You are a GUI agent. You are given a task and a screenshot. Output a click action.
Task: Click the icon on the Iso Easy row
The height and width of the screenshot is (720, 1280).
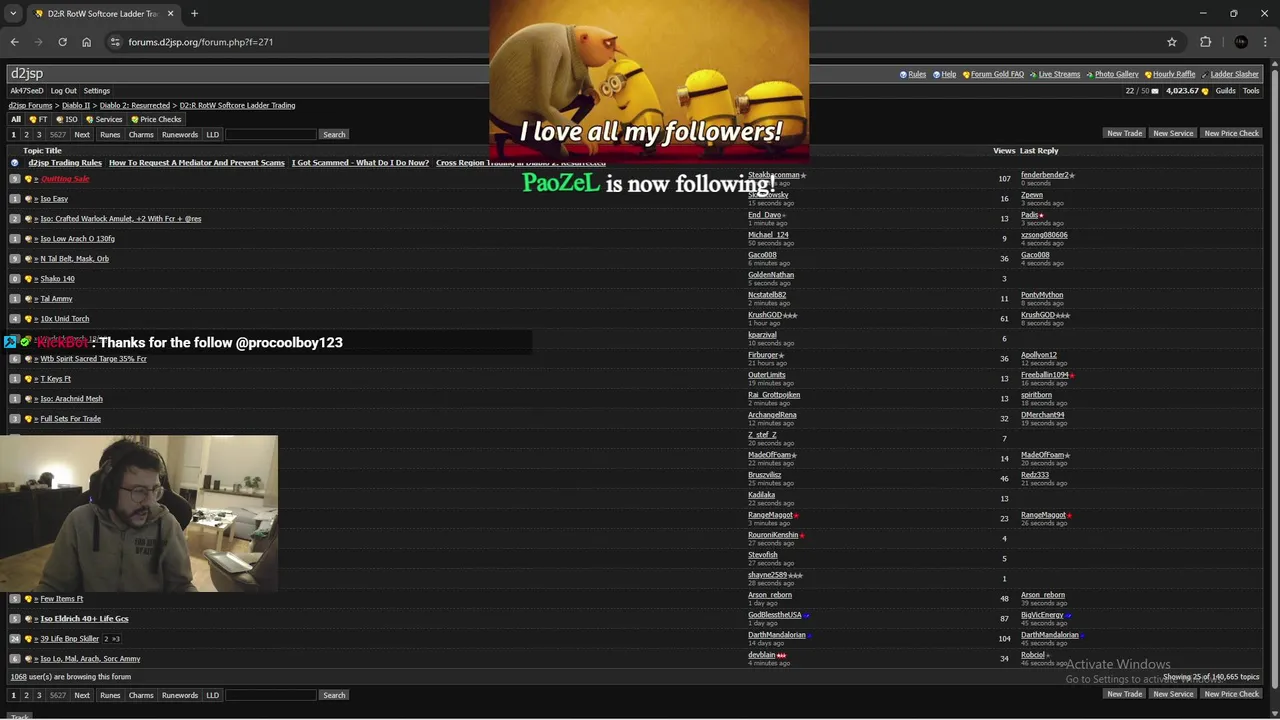(x=28, y=199)
